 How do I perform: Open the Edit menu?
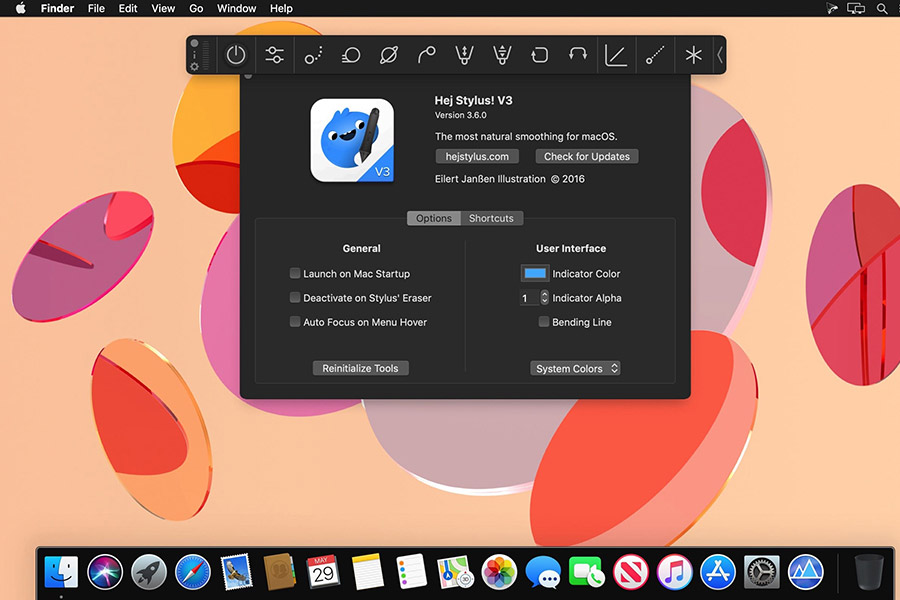pos(128,8)
